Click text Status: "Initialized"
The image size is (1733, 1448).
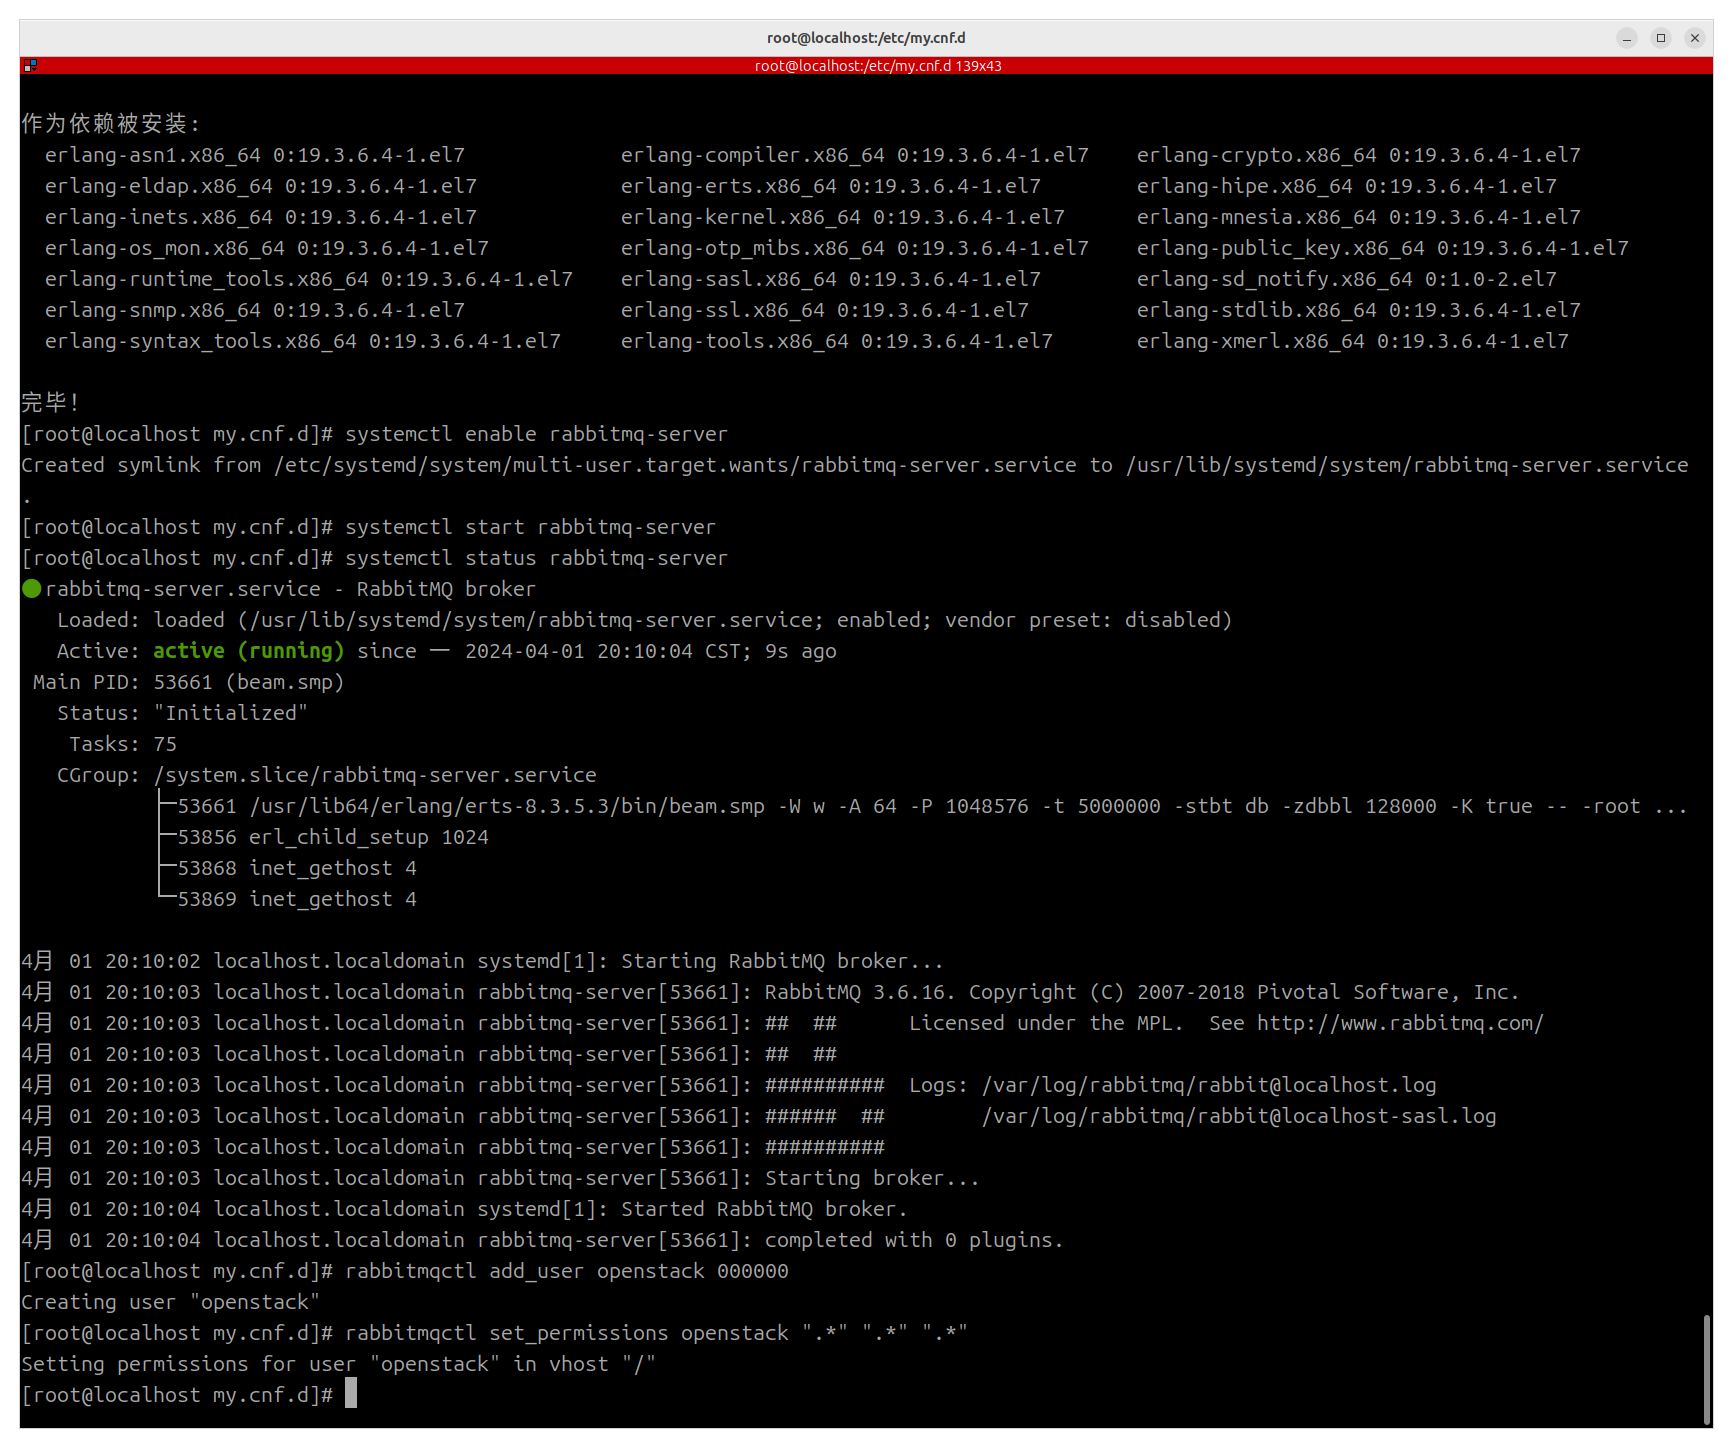click(x=183, y=714)
